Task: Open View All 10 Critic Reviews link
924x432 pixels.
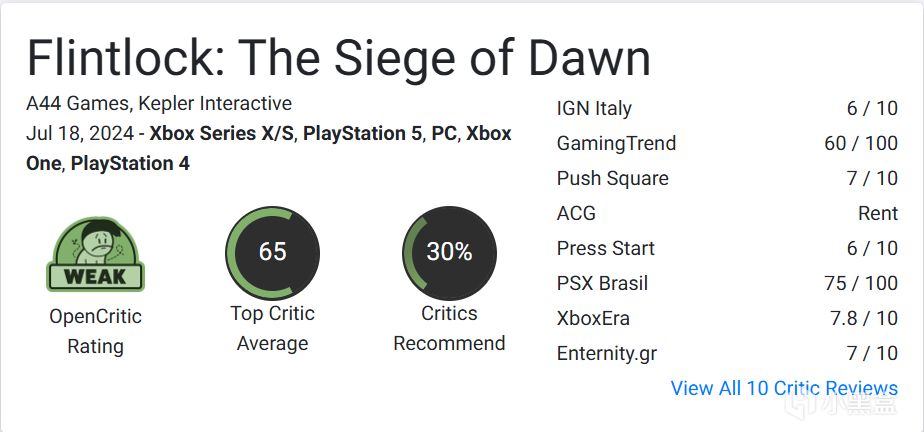Action: [x=784, y=388]
